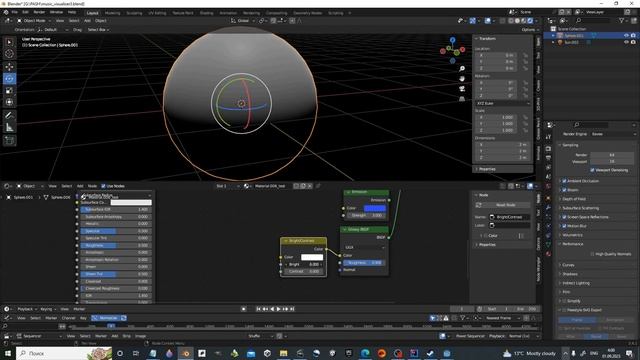Open viewport Add menu

point(87,20)
